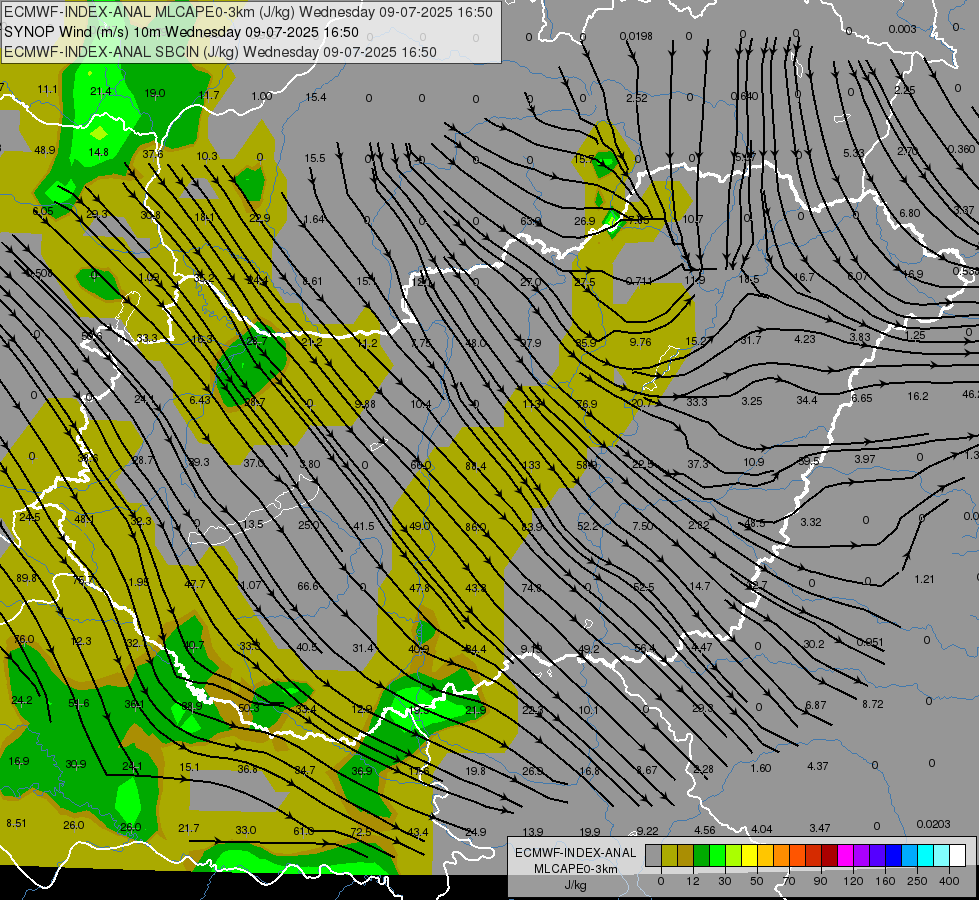Pick the dark green legend swatch after 12
979x900 pixels.
point(701,856)
